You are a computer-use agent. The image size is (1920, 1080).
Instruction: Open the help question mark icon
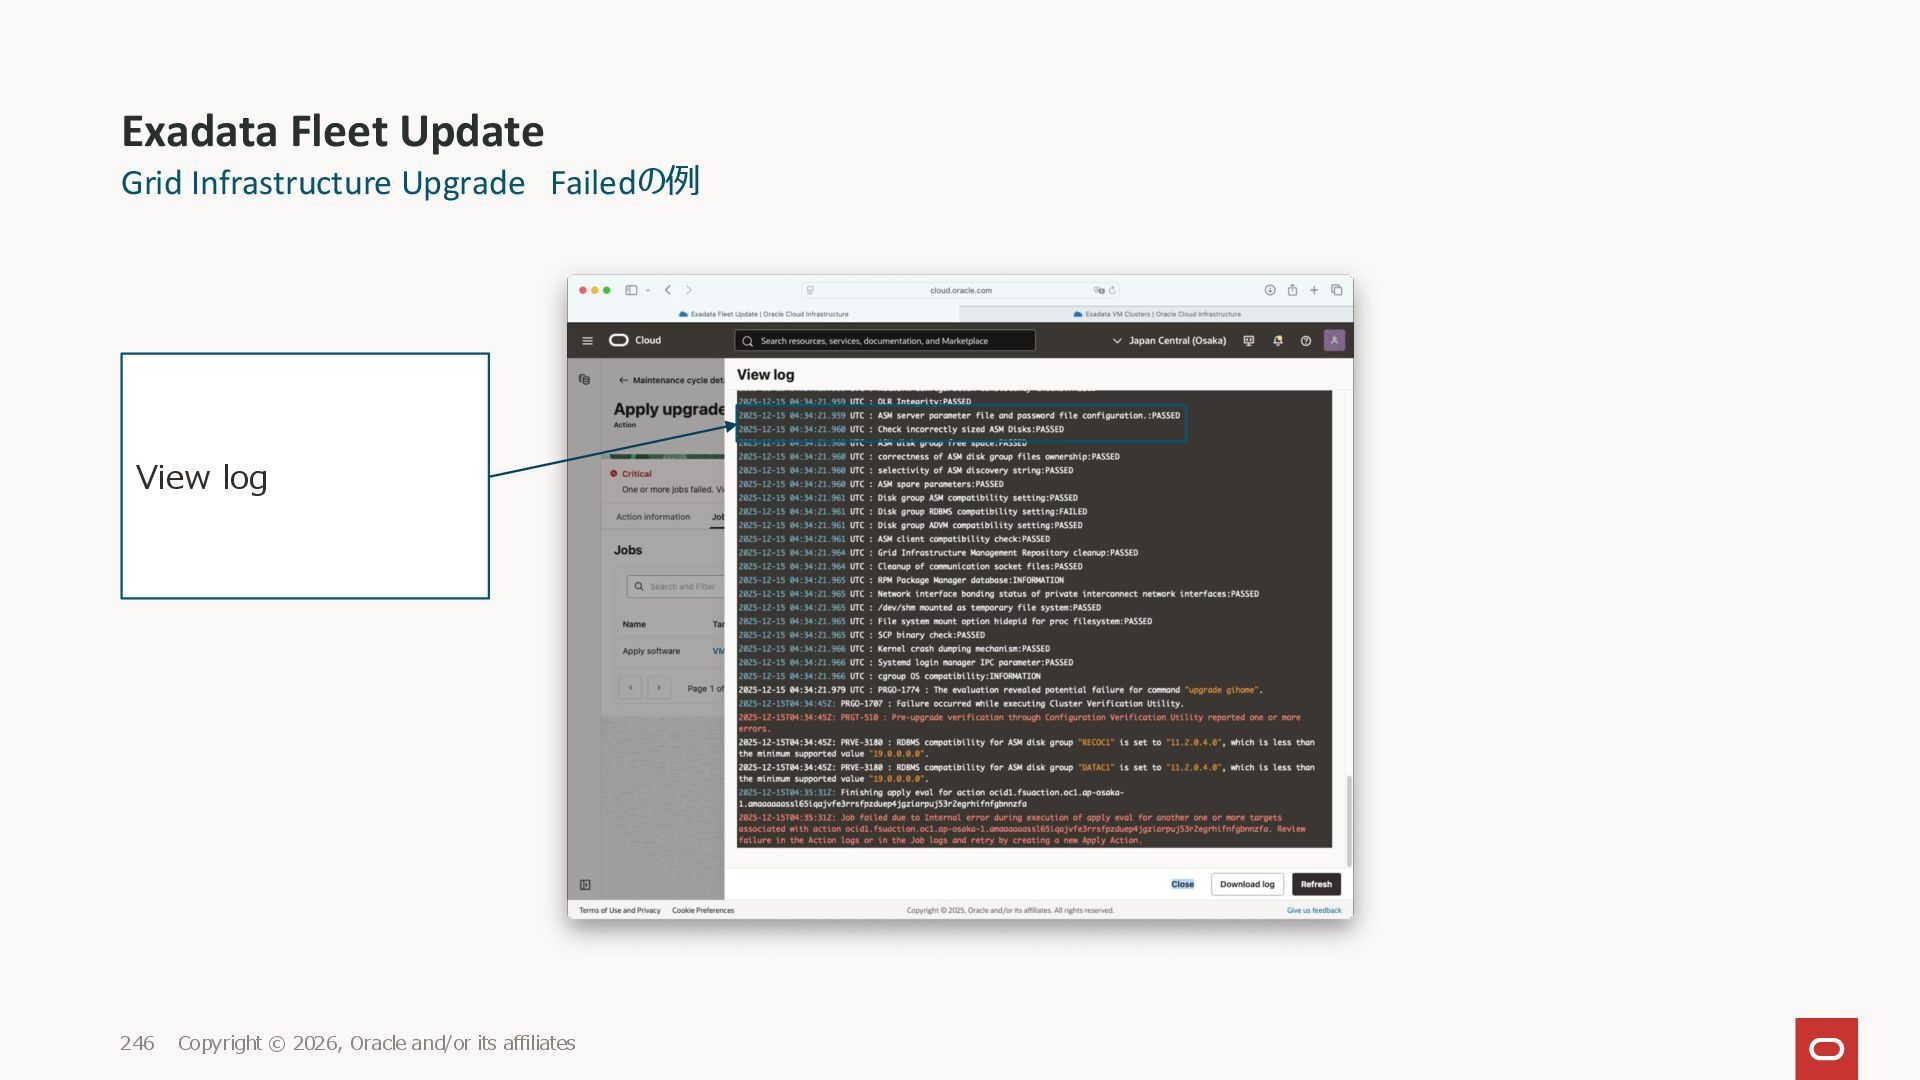click(1305, 341)
